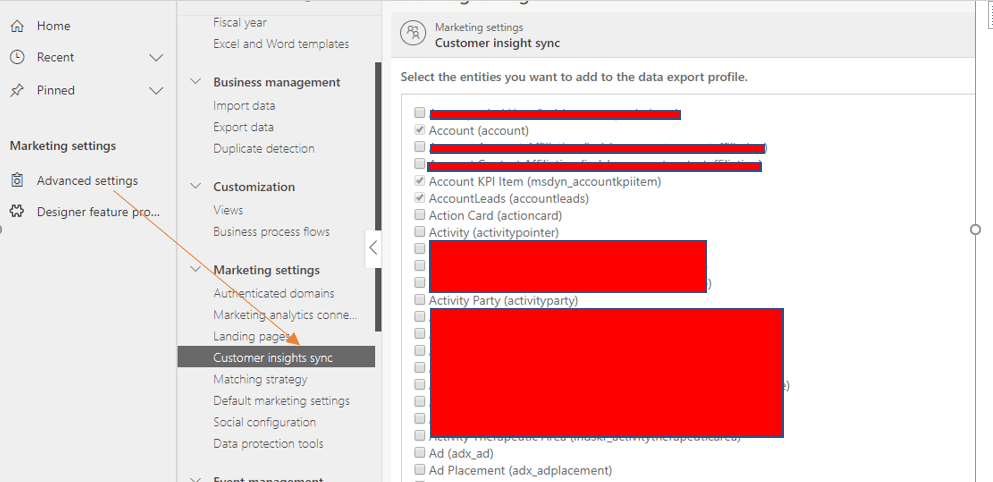Enable the Action Card checkbox
This screenshot has width=993, height=482.
420,216
